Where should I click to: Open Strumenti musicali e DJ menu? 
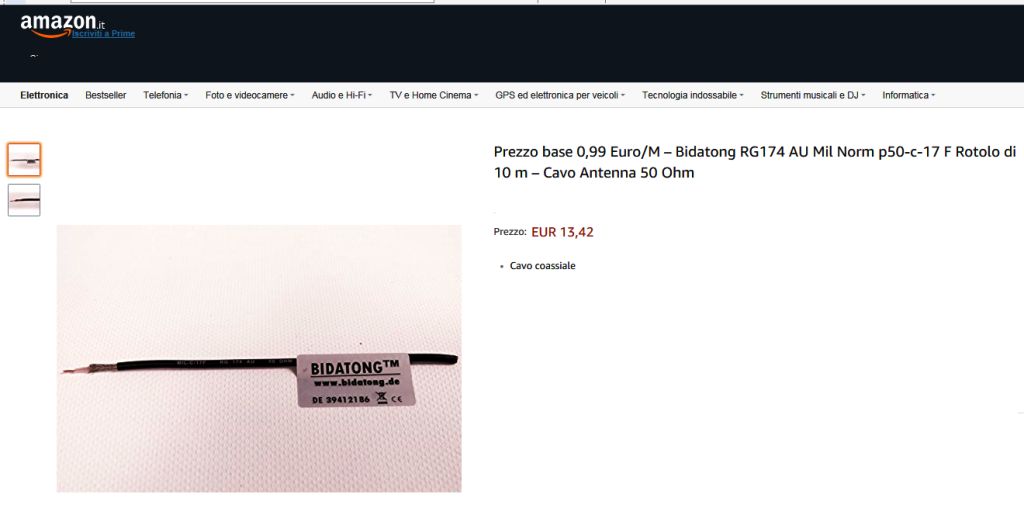(812, 95)
